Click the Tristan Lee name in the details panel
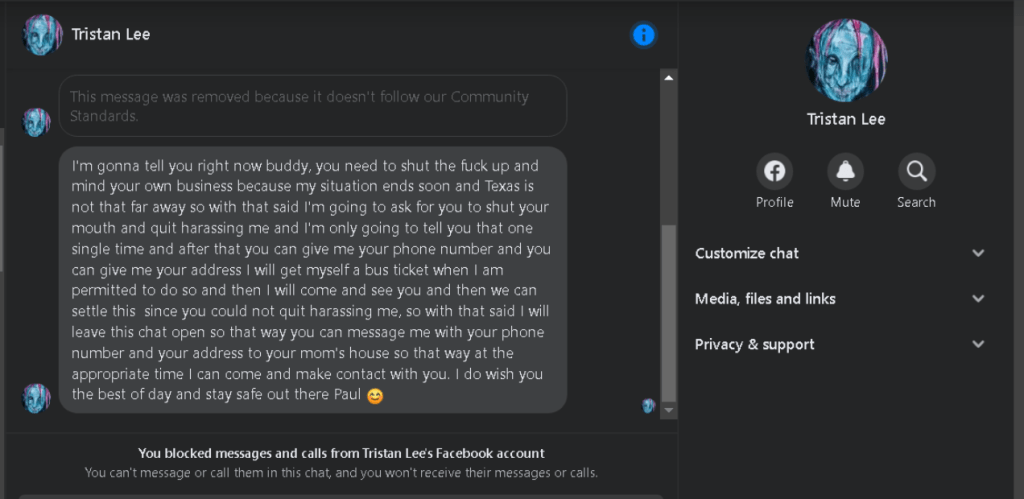1024x499 pixels. [846, 119]
